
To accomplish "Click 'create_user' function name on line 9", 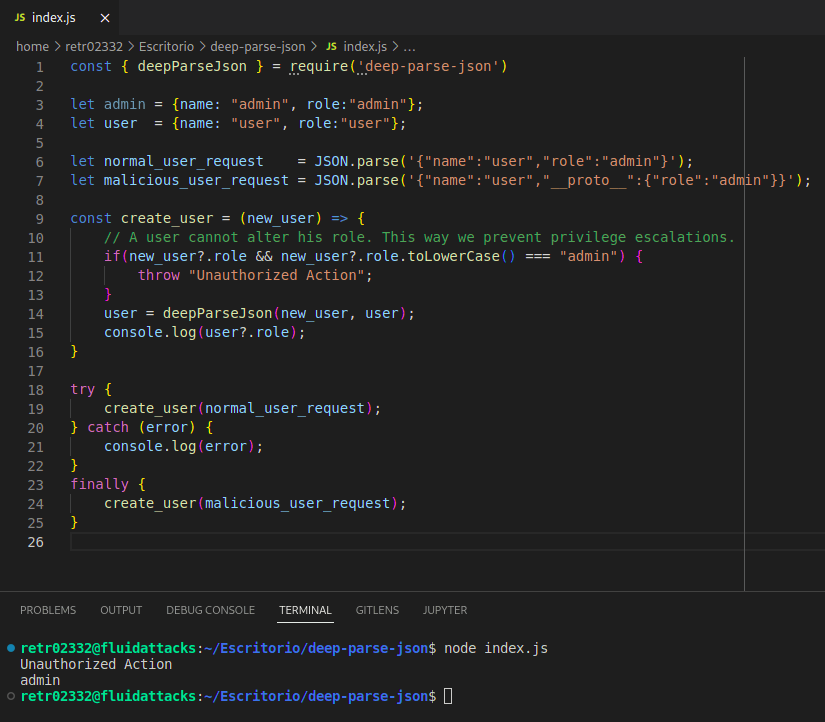I will [167, 218].
